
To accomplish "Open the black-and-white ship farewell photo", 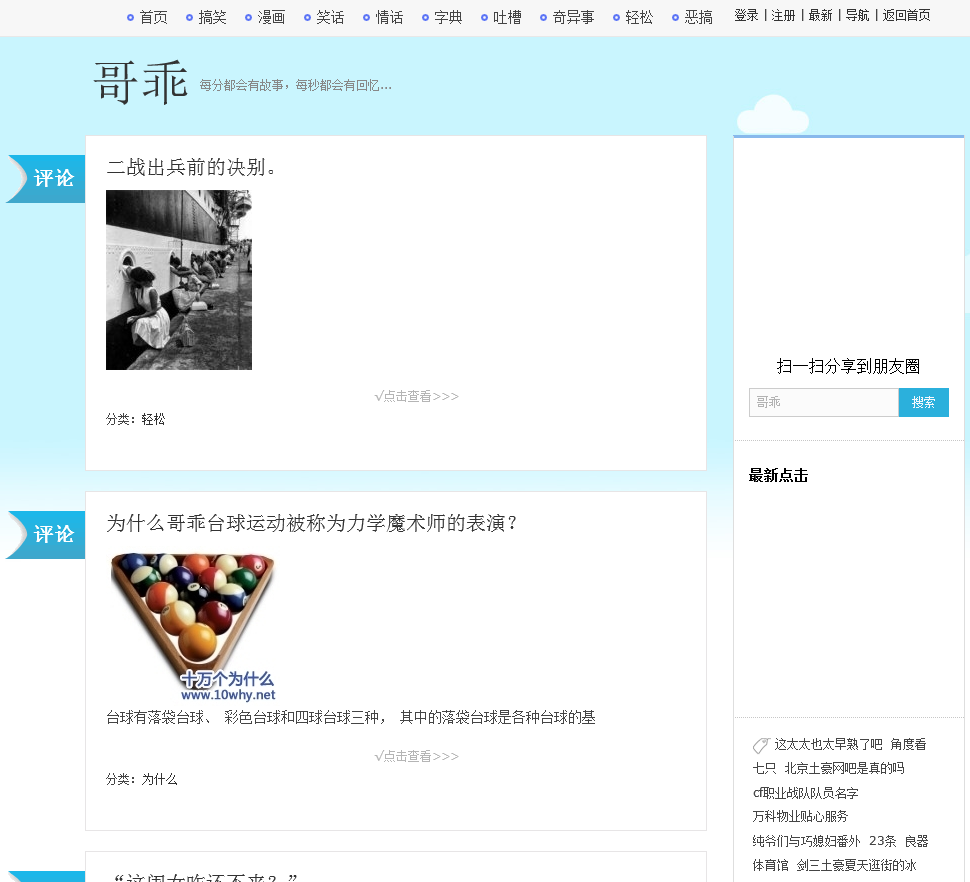I will [179, 280].
